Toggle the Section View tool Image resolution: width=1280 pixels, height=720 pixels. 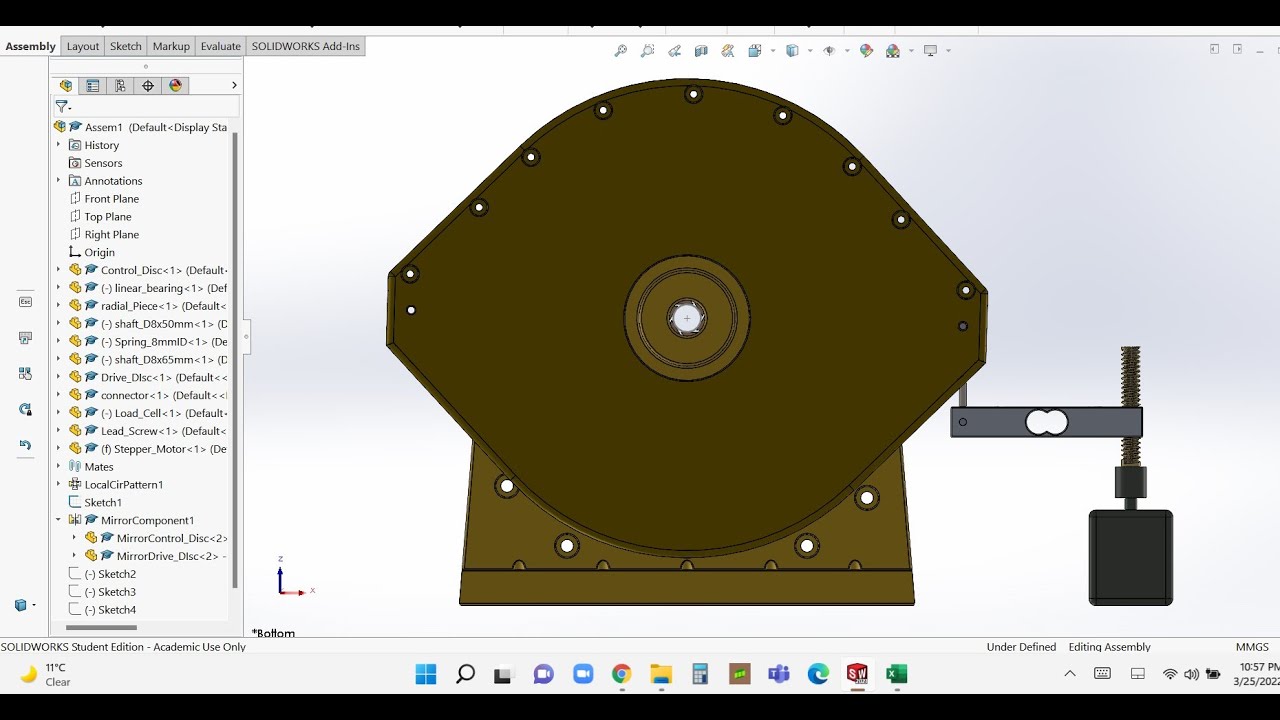pos(701,50)
